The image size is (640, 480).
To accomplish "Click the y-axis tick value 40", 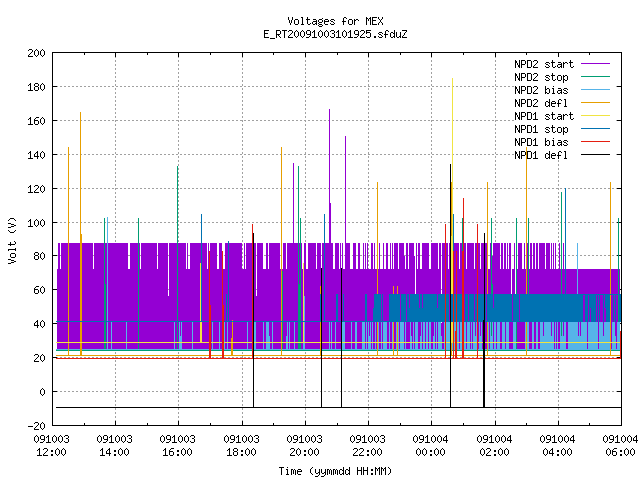I will 39,324.
